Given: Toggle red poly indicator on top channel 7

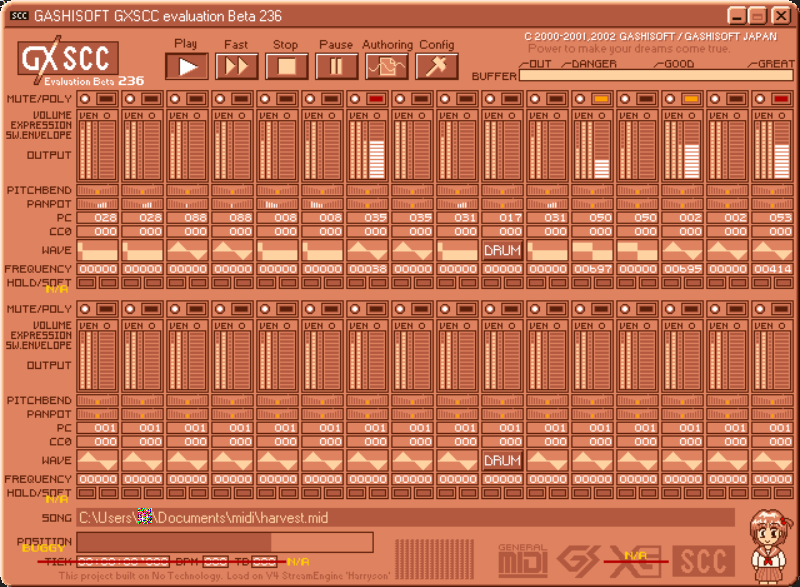Looking at the screenshot, I should [376, 99].
